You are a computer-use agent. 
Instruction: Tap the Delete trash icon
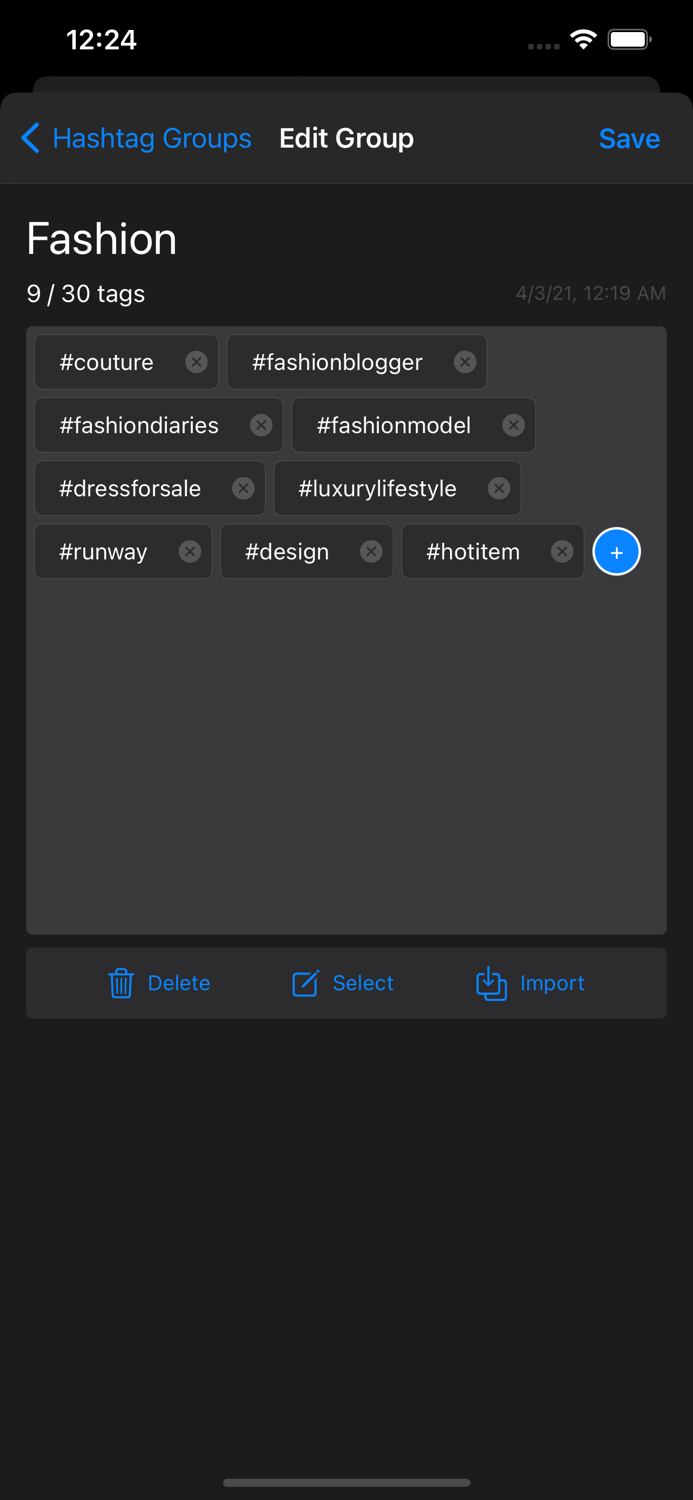click(x=121, y=983)
